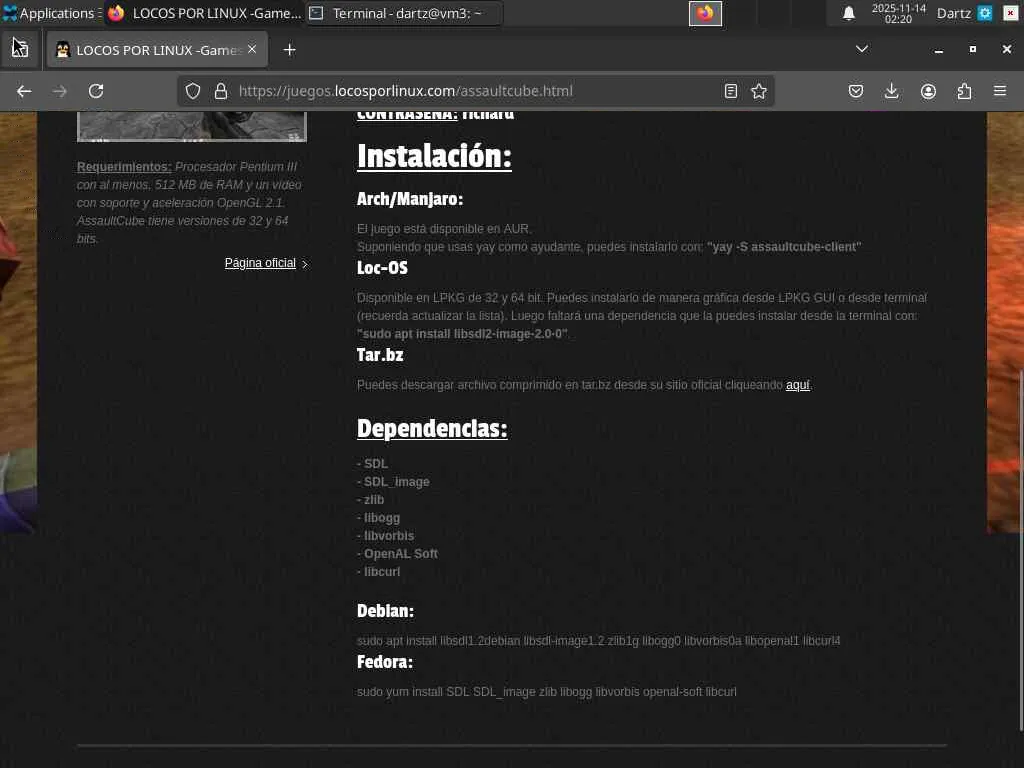
Task: Bookmark this page with the star
Action: point(759,91)
